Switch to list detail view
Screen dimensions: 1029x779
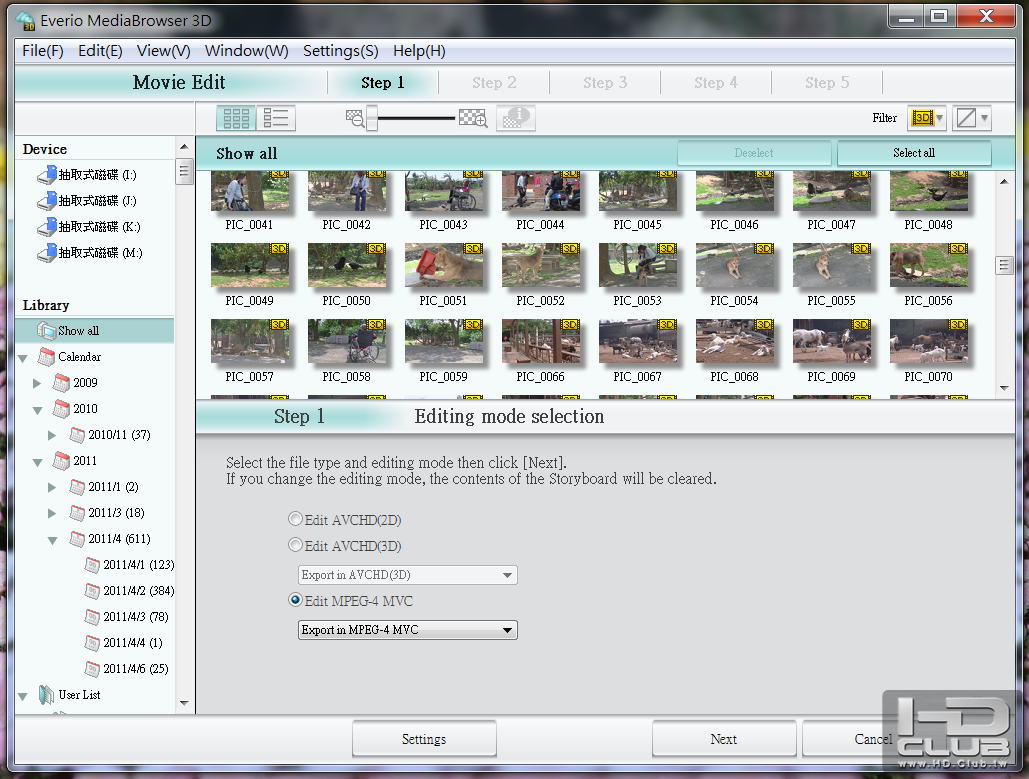pyautogui.click(x=276, y=118)
